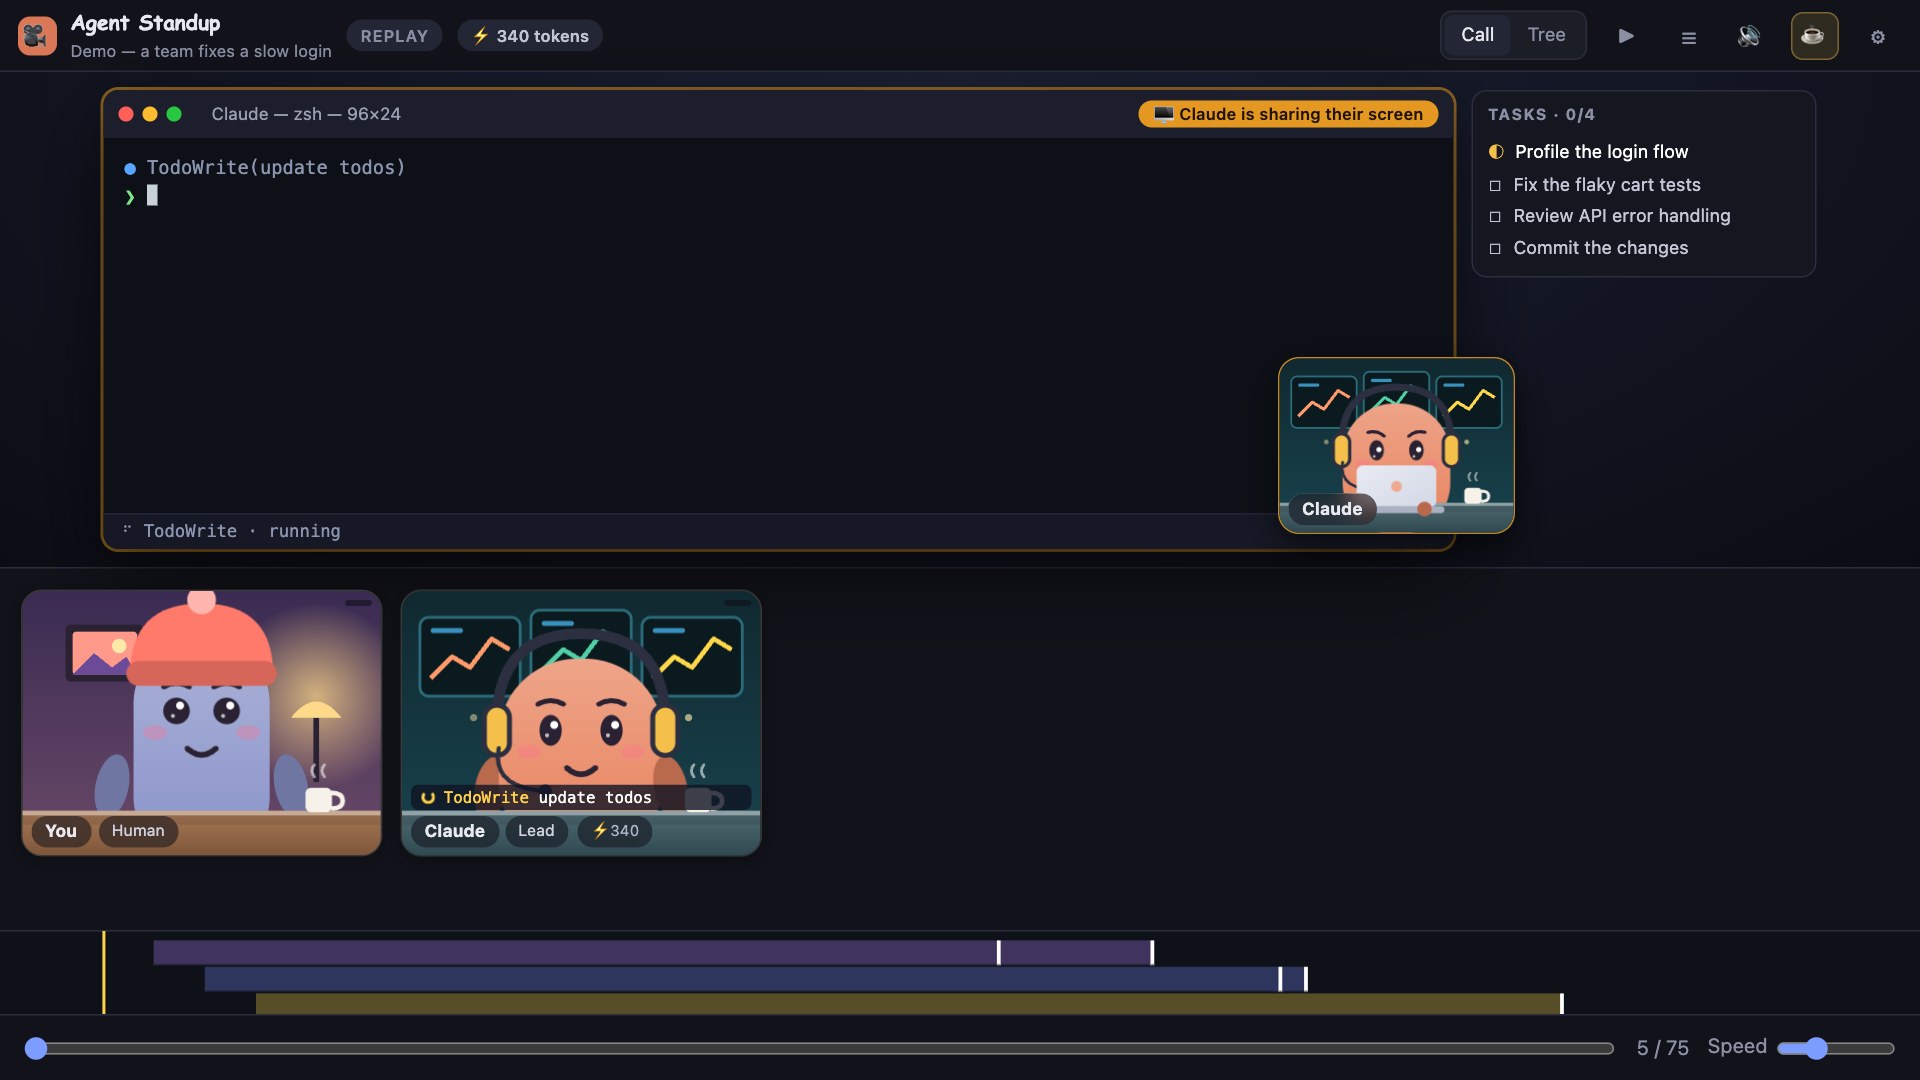Check the Fix the flaky cart tests box
This screenshot has width=1920, height=1080.
[1495, 186]
